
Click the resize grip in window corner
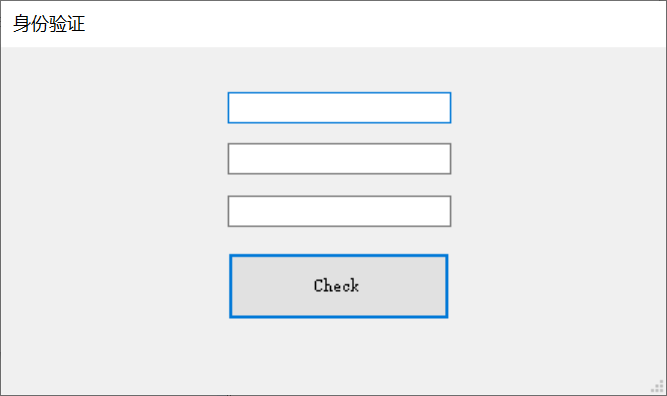pos(658,387)
